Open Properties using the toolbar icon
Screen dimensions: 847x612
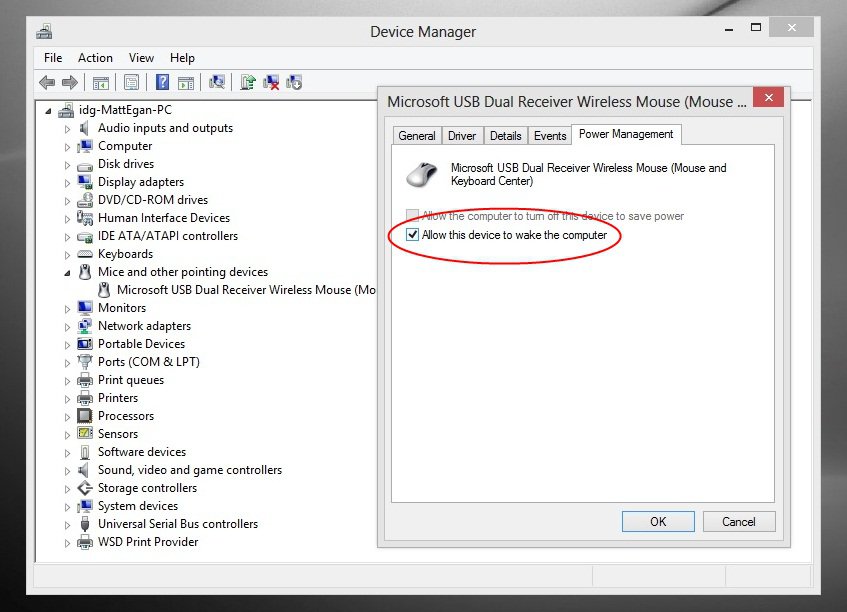[x=131, y=83]
